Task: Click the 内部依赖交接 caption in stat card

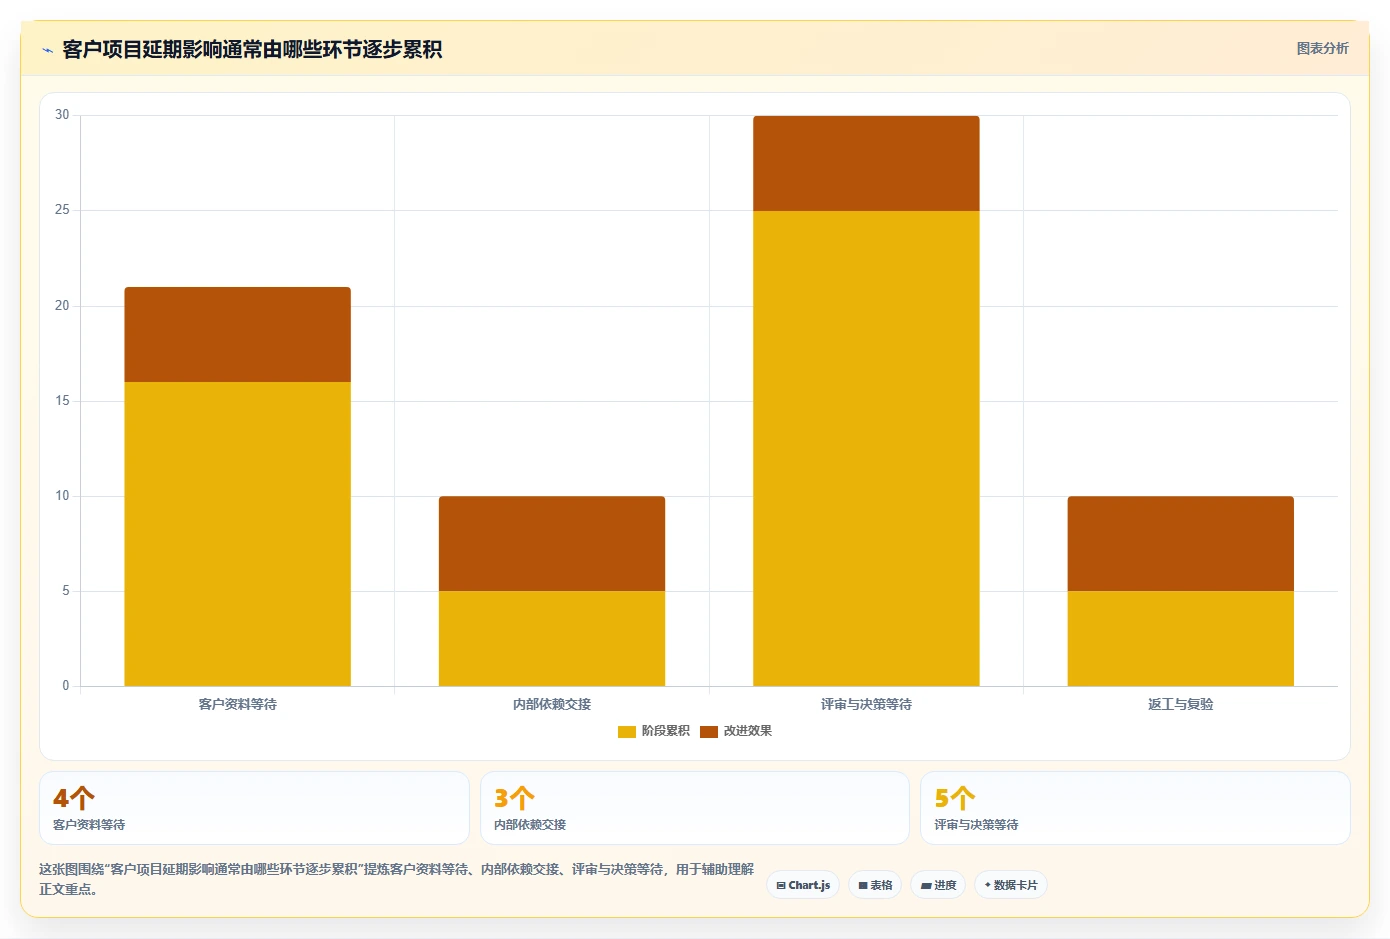Action: pyautogui.click(x=530, y=825)
